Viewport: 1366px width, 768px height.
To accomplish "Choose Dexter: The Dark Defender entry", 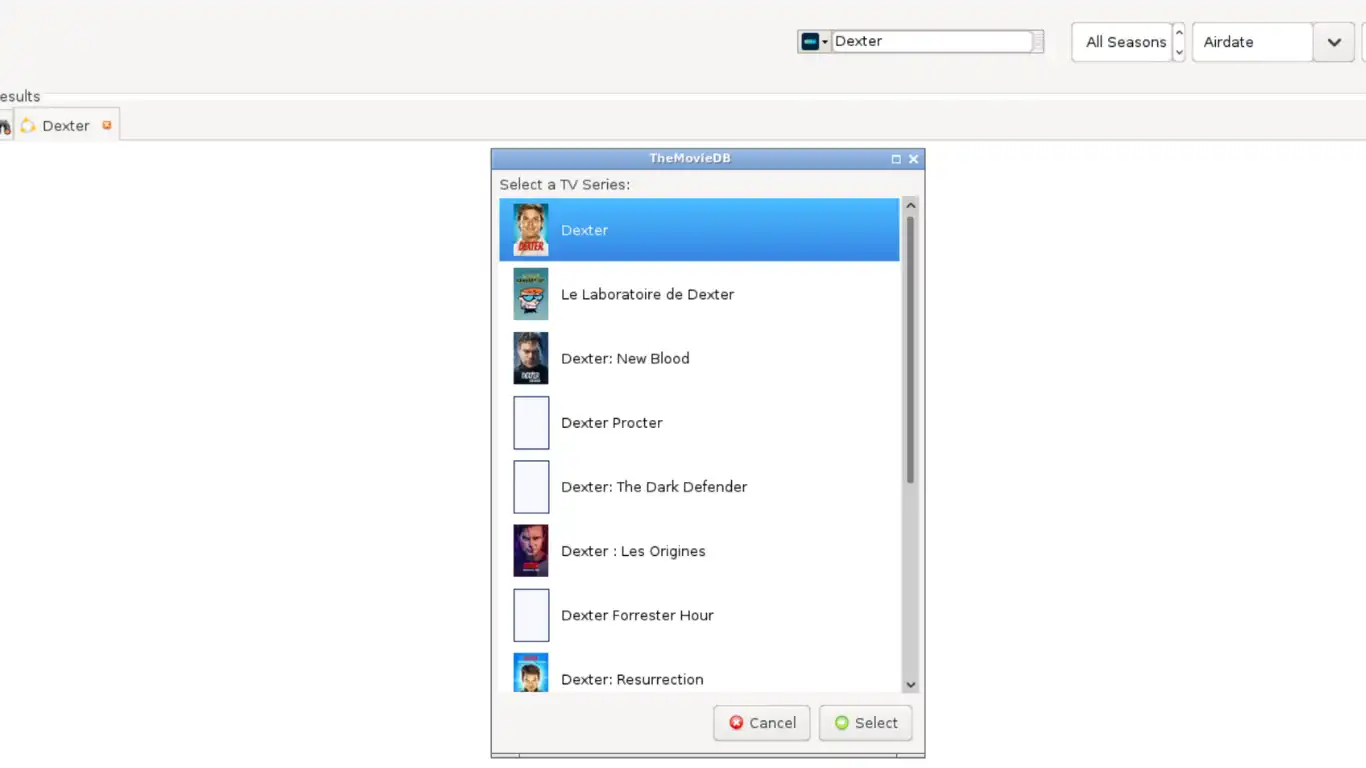I will (x=653, y=487).
